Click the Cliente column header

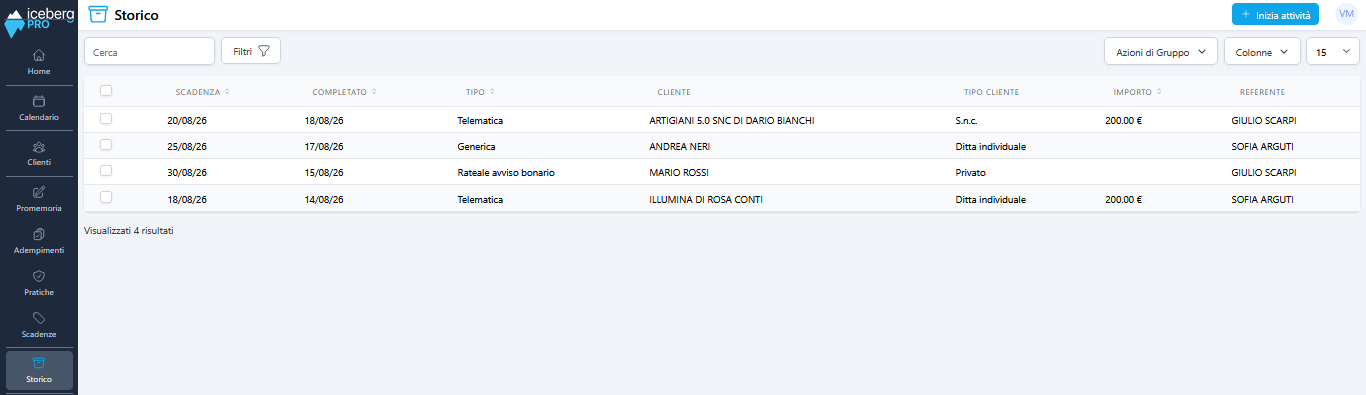tap(674, 92)
